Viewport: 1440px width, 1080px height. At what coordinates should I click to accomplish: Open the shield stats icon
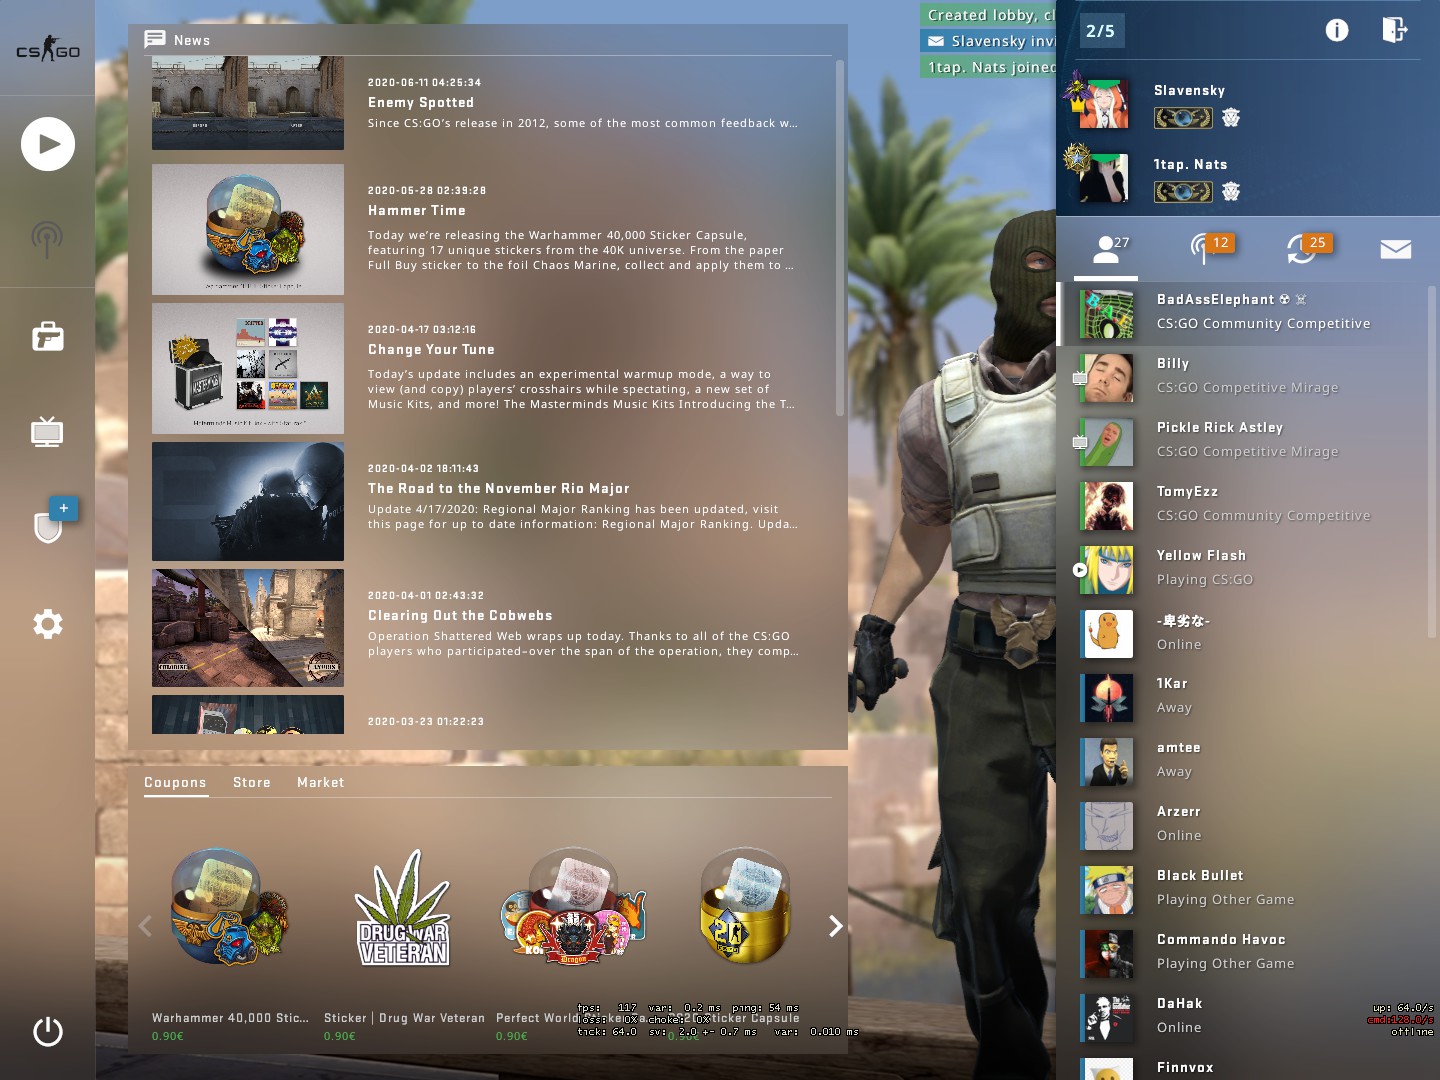[48, 526]
